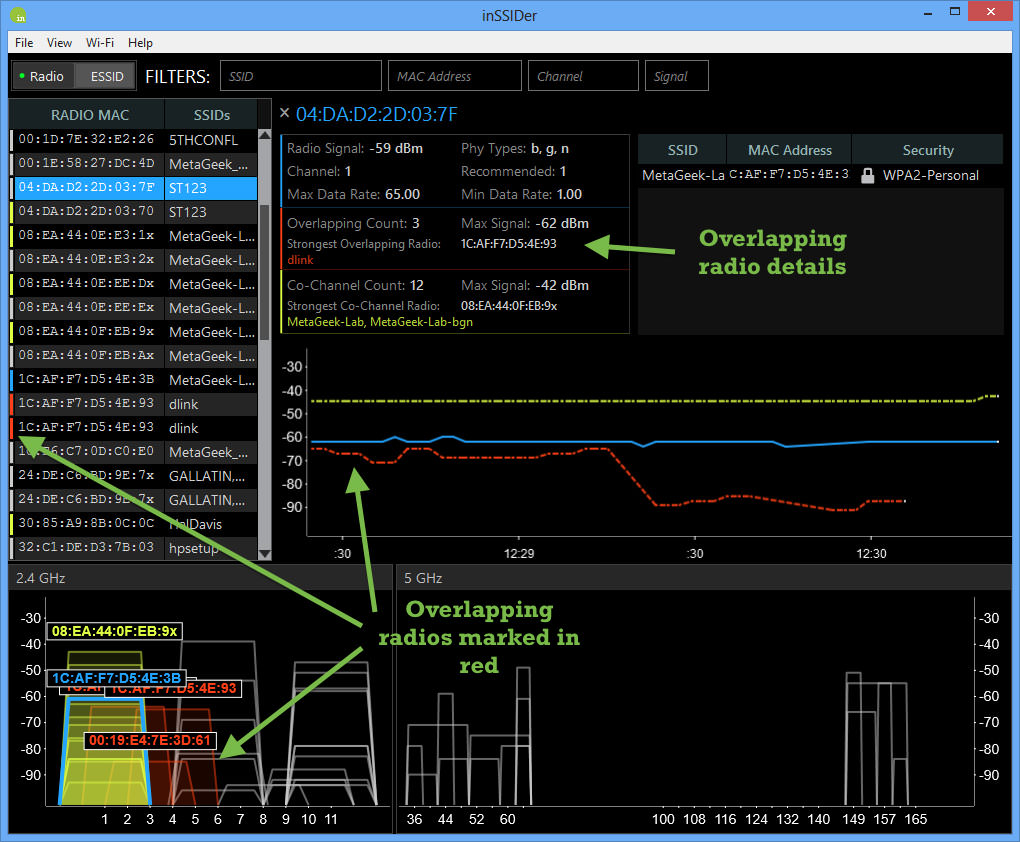Click the inSSIDer app icon in title bar
The height and width of the screenshot is (842, 1020).
[19, 15]
